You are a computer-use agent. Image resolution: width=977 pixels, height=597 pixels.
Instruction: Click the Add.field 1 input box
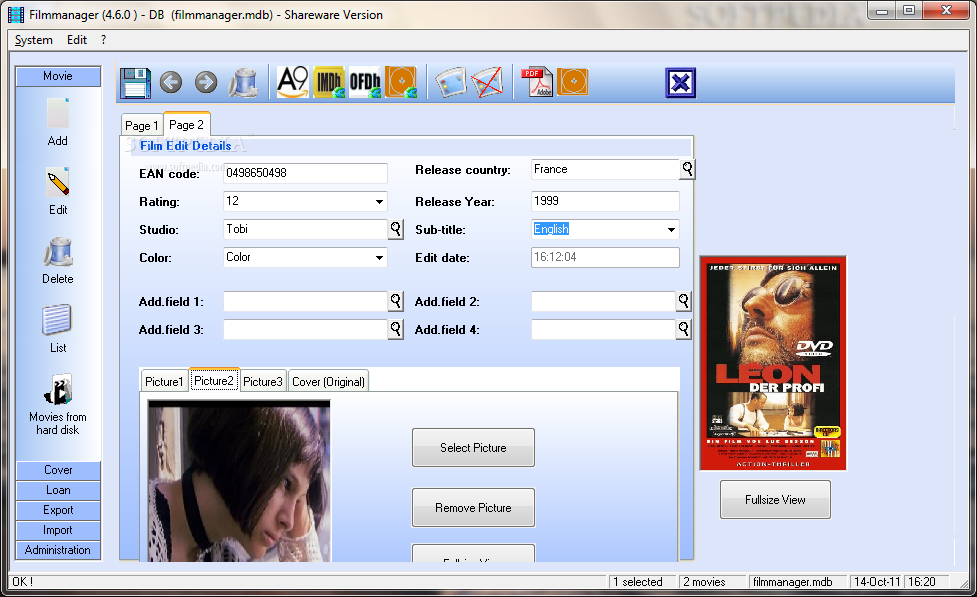306,301
